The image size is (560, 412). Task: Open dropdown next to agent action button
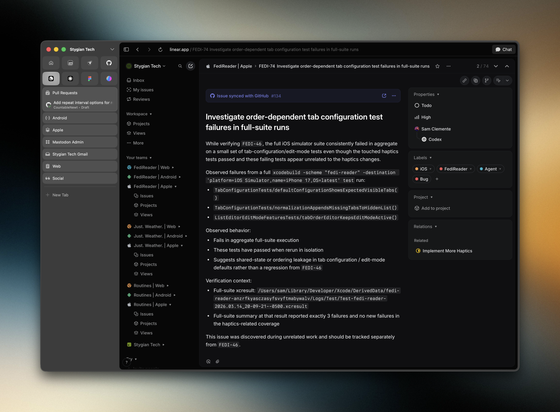point(507,81)
